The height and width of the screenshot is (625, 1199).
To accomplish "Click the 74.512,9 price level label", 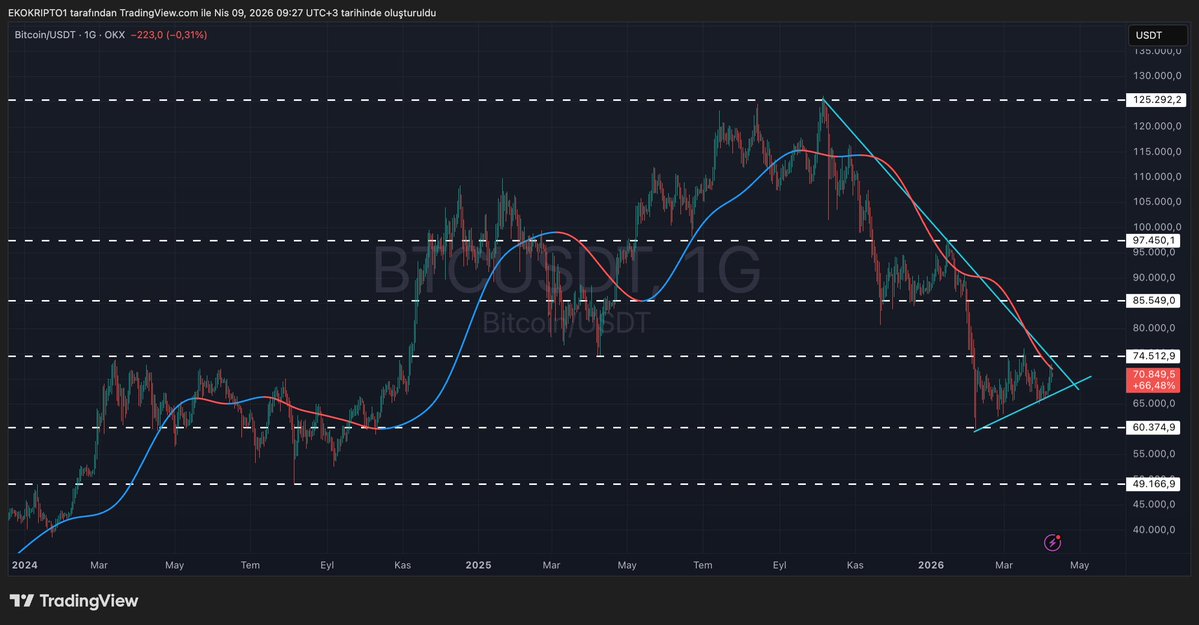I will (x=1155, y=356).
